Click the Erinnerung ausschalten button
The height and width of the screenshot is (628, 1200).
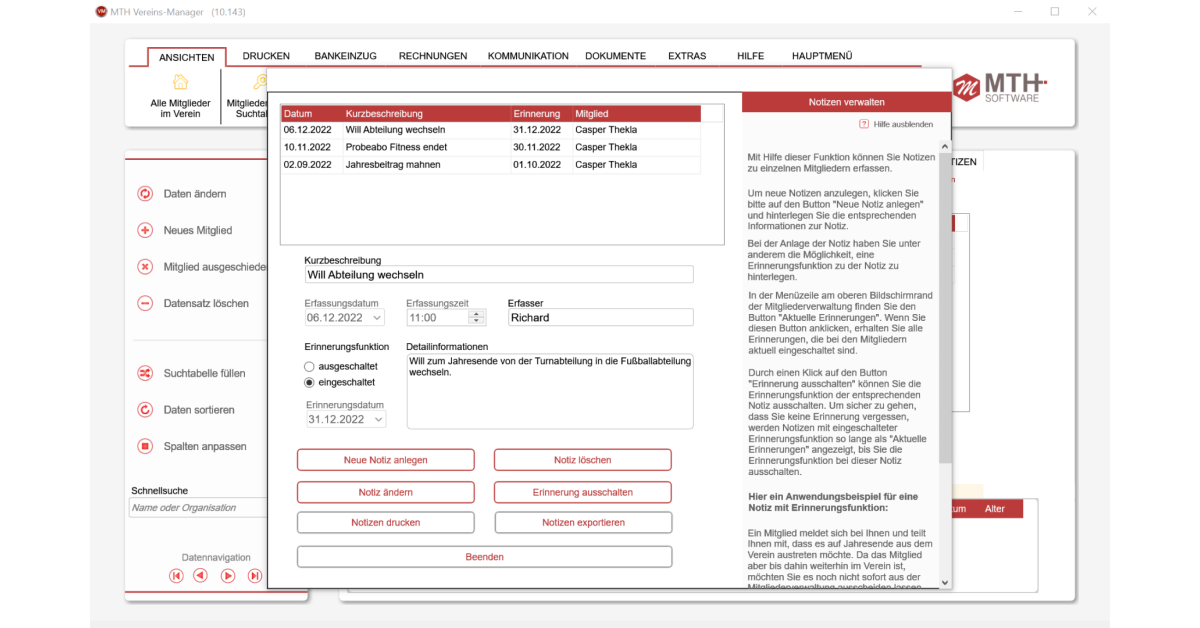(583, 492)
